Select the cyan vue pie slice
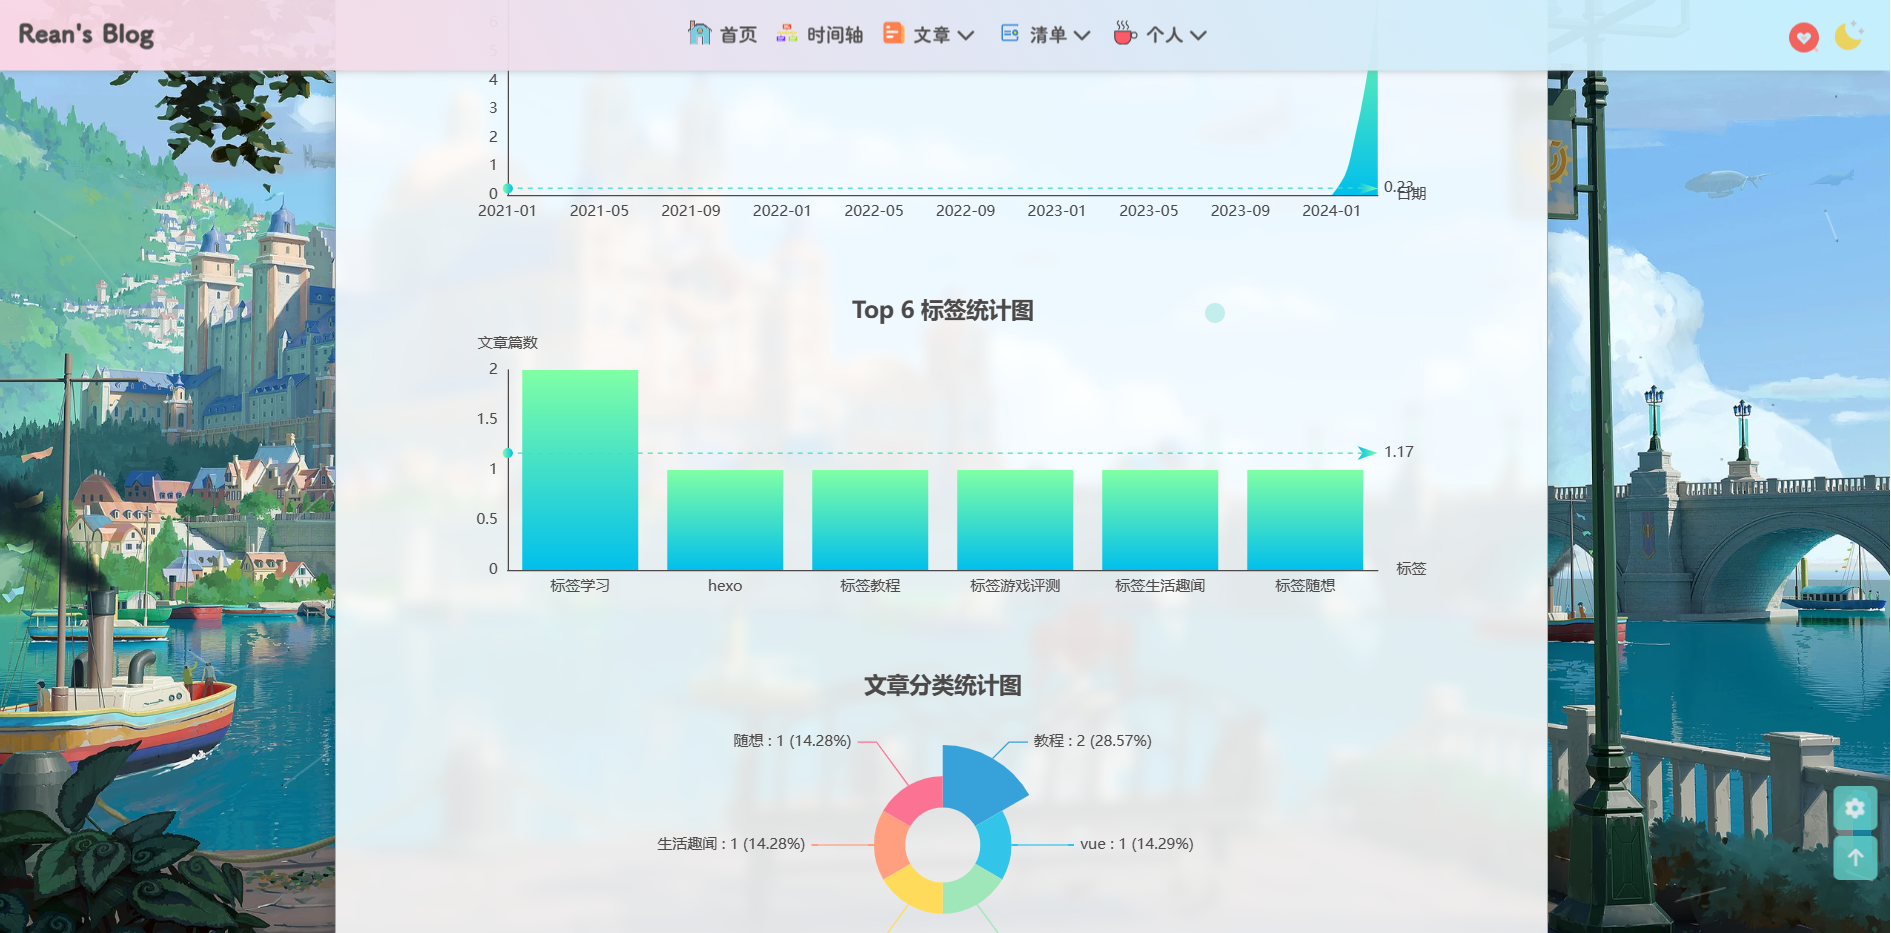The image size is (1891, 933). coord(996,845)
